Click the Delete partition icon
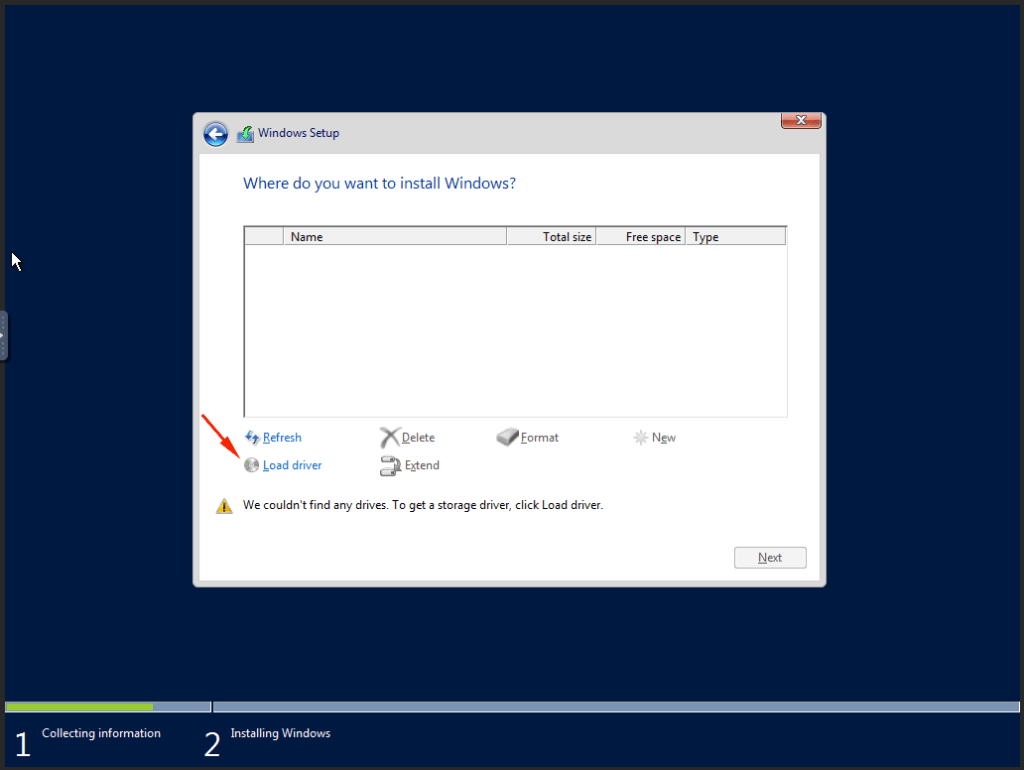The height and width of the screenshot is (770, 1024). coord(389,437)
